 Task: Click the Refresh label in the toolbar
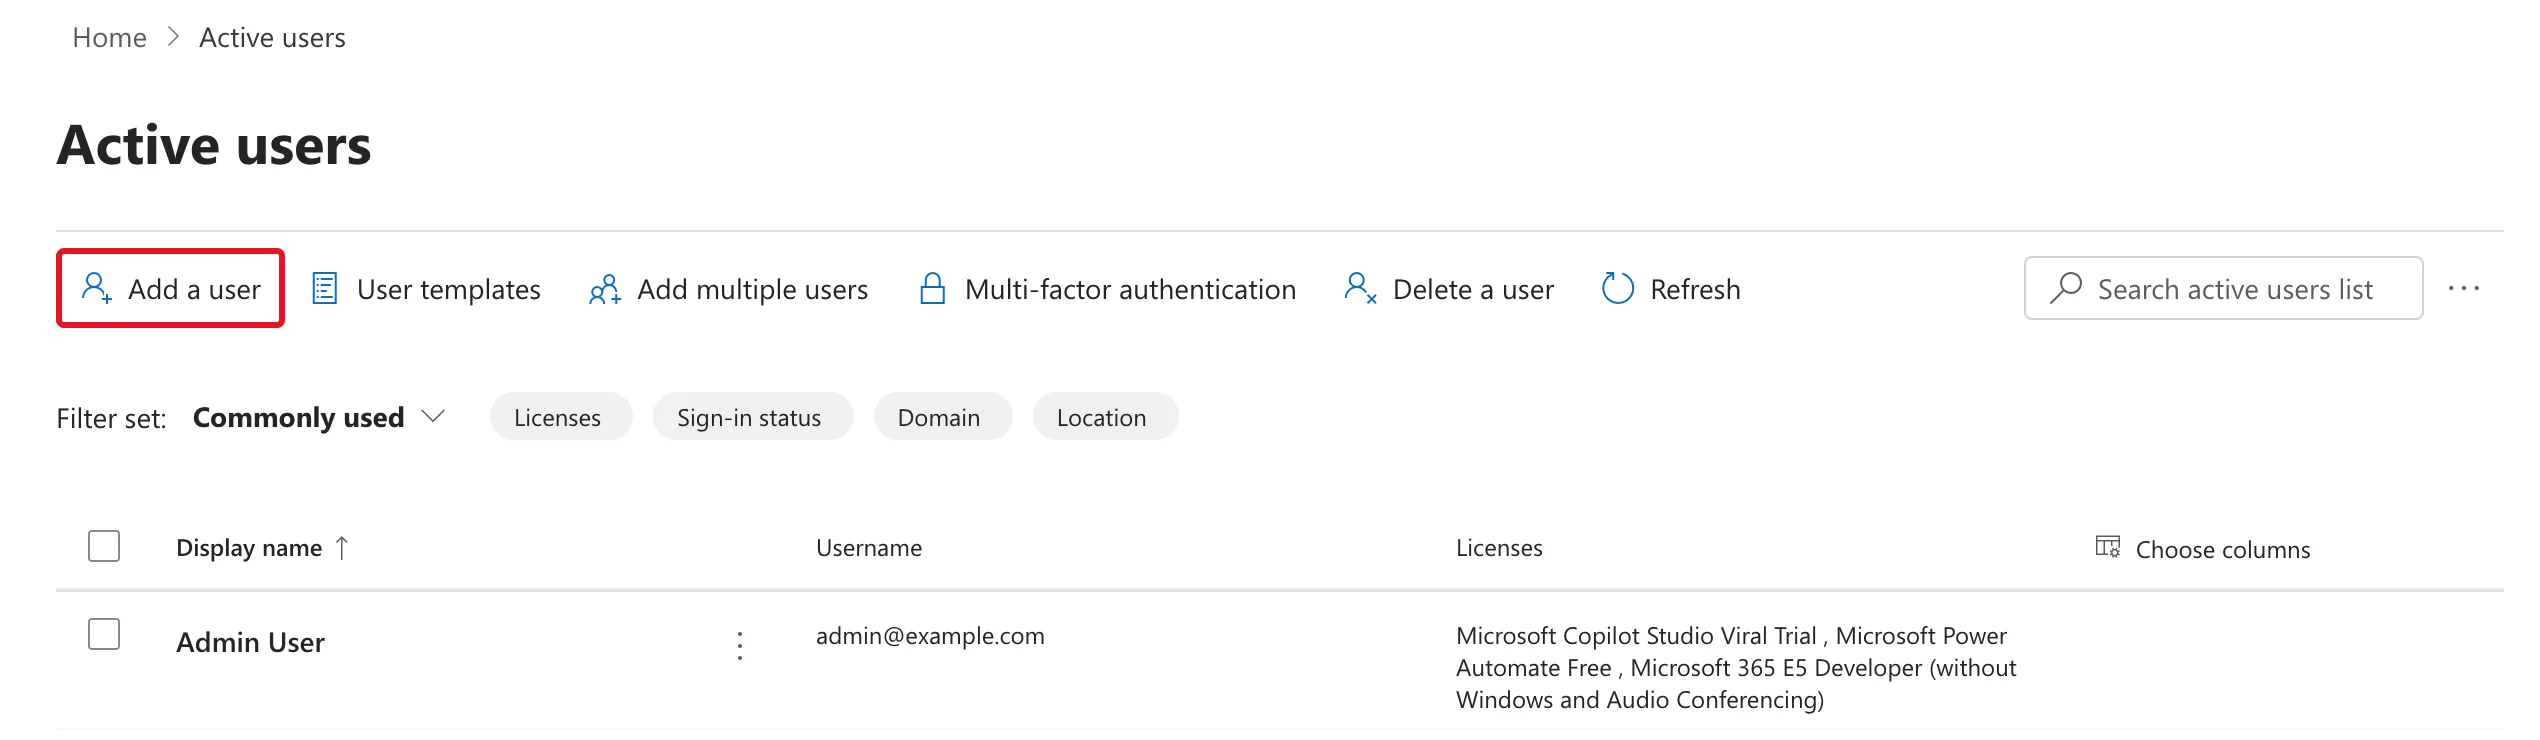1696,289
